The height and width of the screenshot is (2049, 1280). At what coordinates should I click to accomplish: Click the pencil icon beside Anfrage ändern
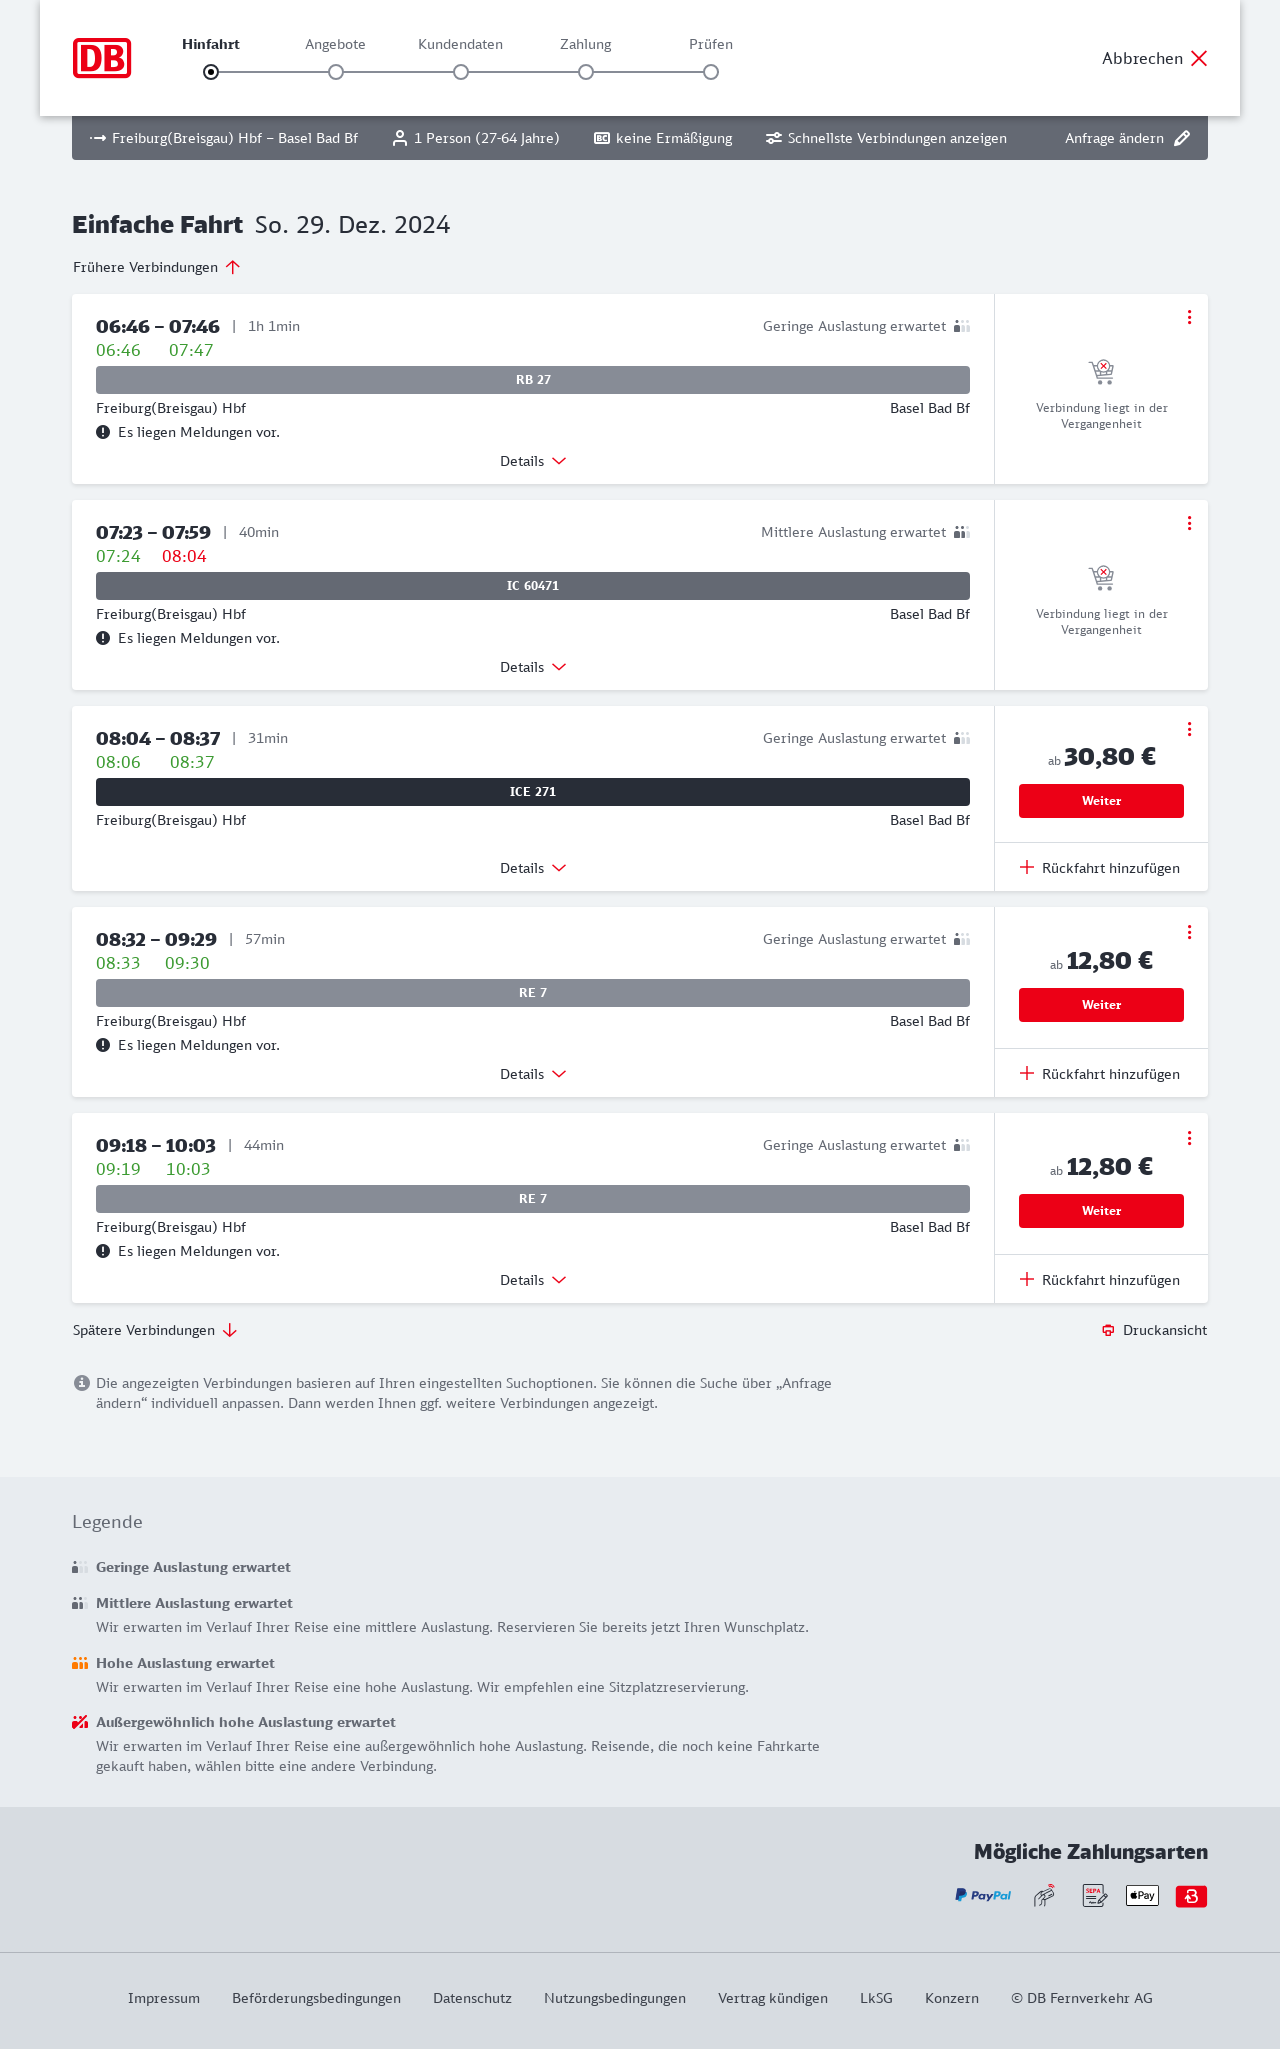1182,138
